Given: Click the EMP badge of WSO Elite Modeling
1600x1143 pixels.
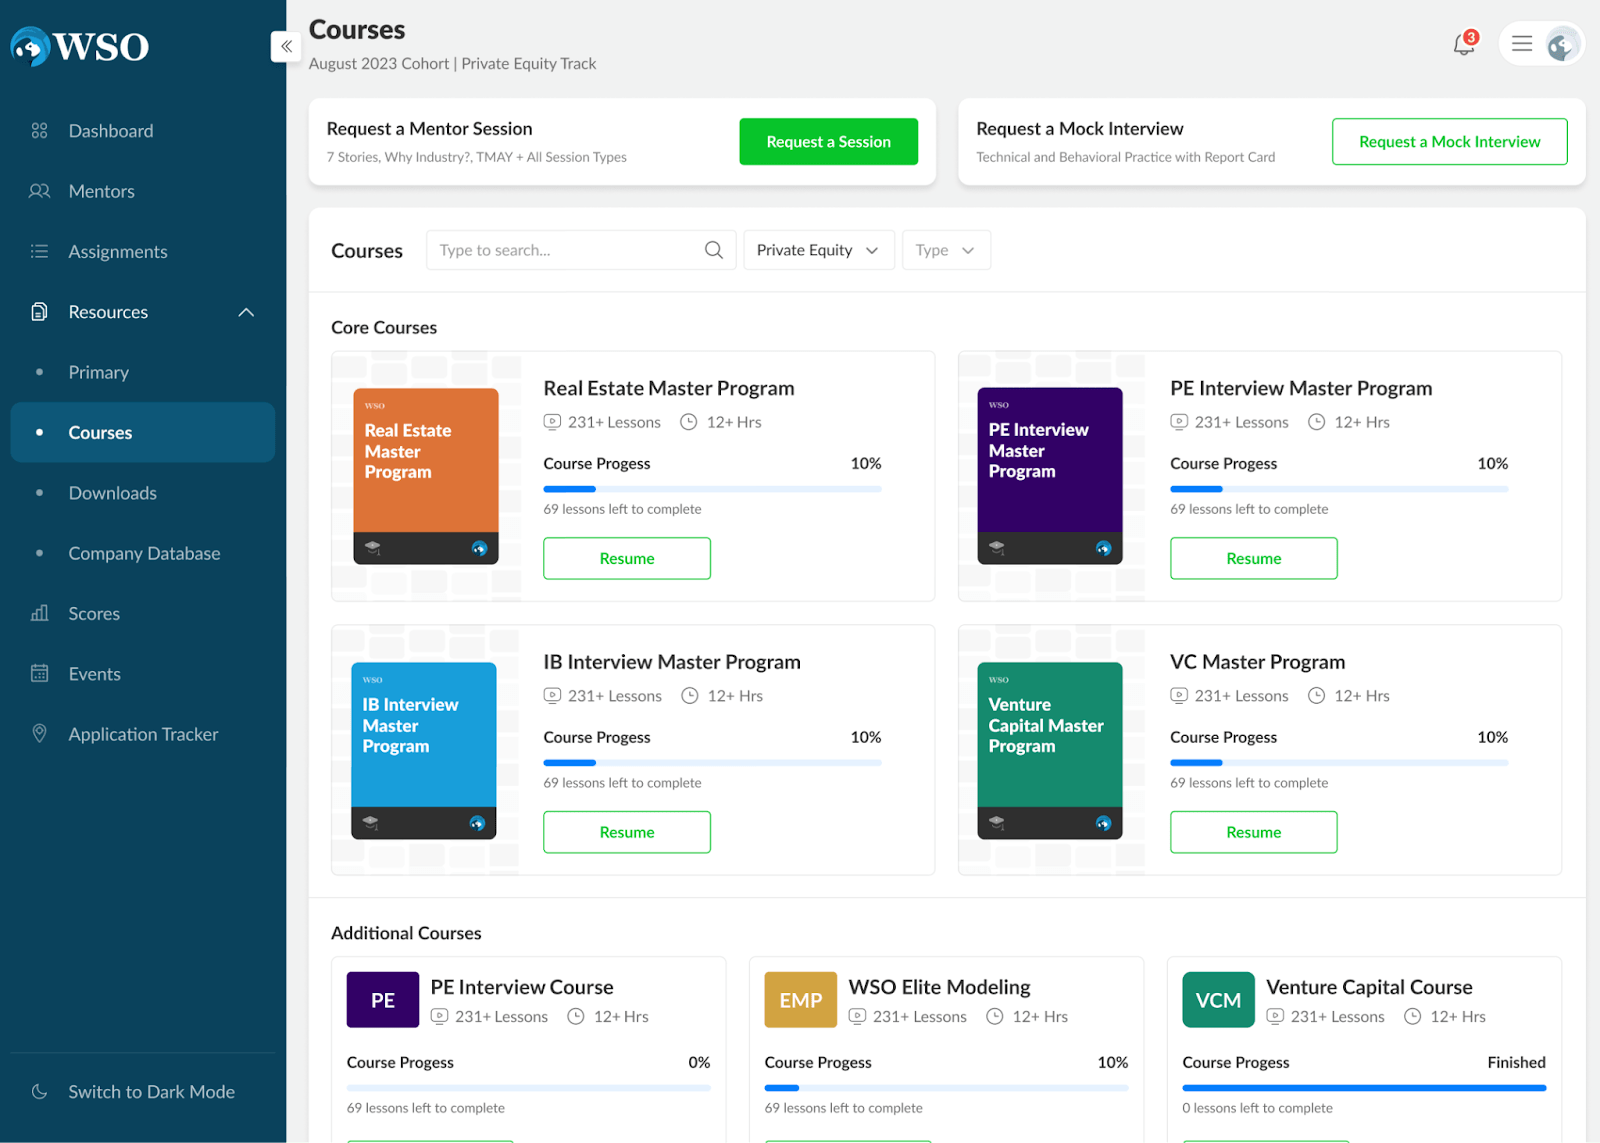Looking at the screenshot, I should click(801, 1000).
